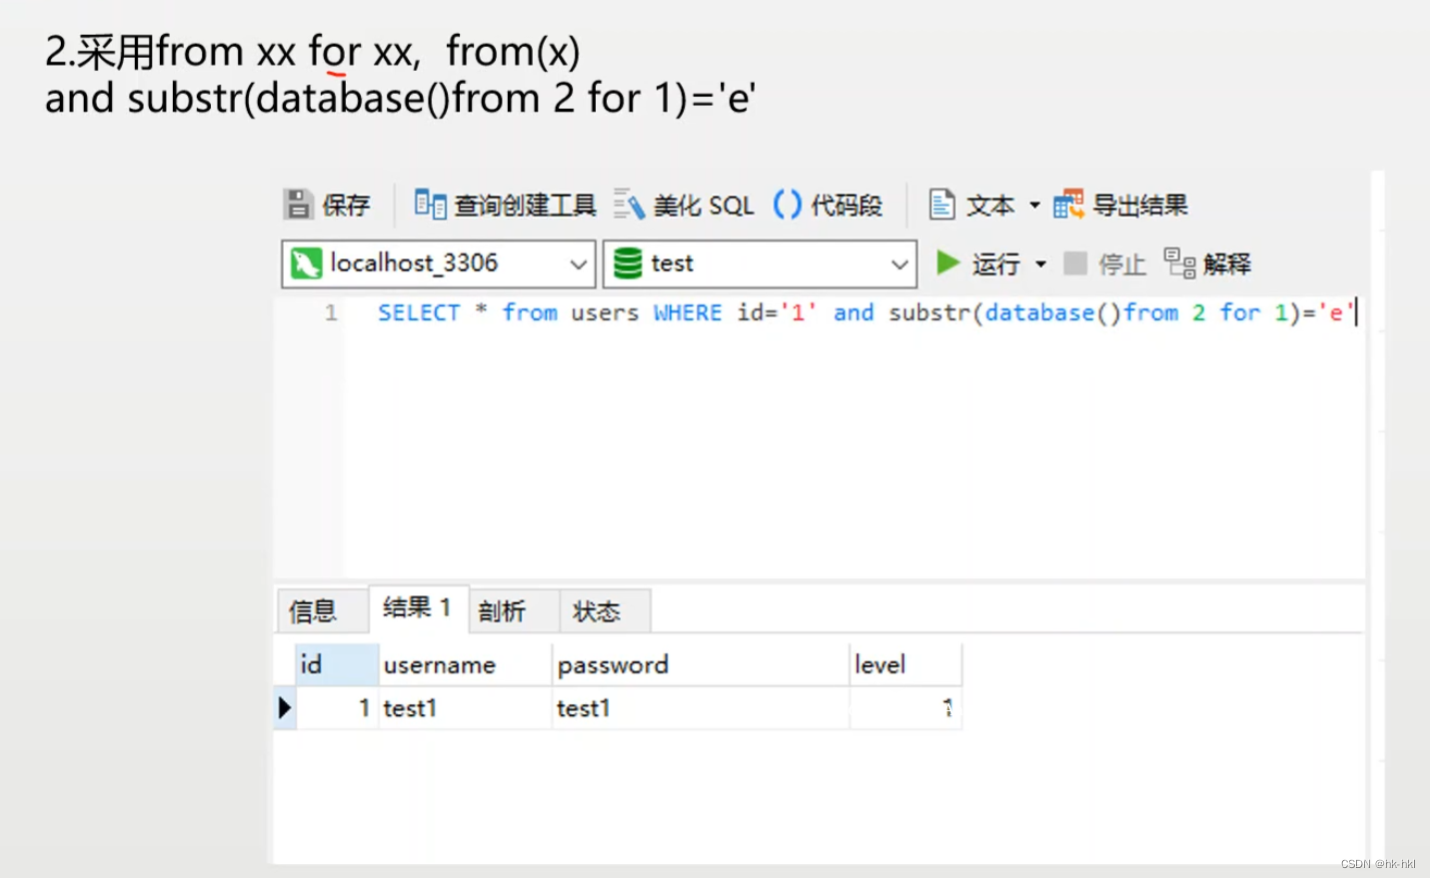
Task: Click the Beautify SQL (美化 SQL) icon
Action: pos(628,205)
